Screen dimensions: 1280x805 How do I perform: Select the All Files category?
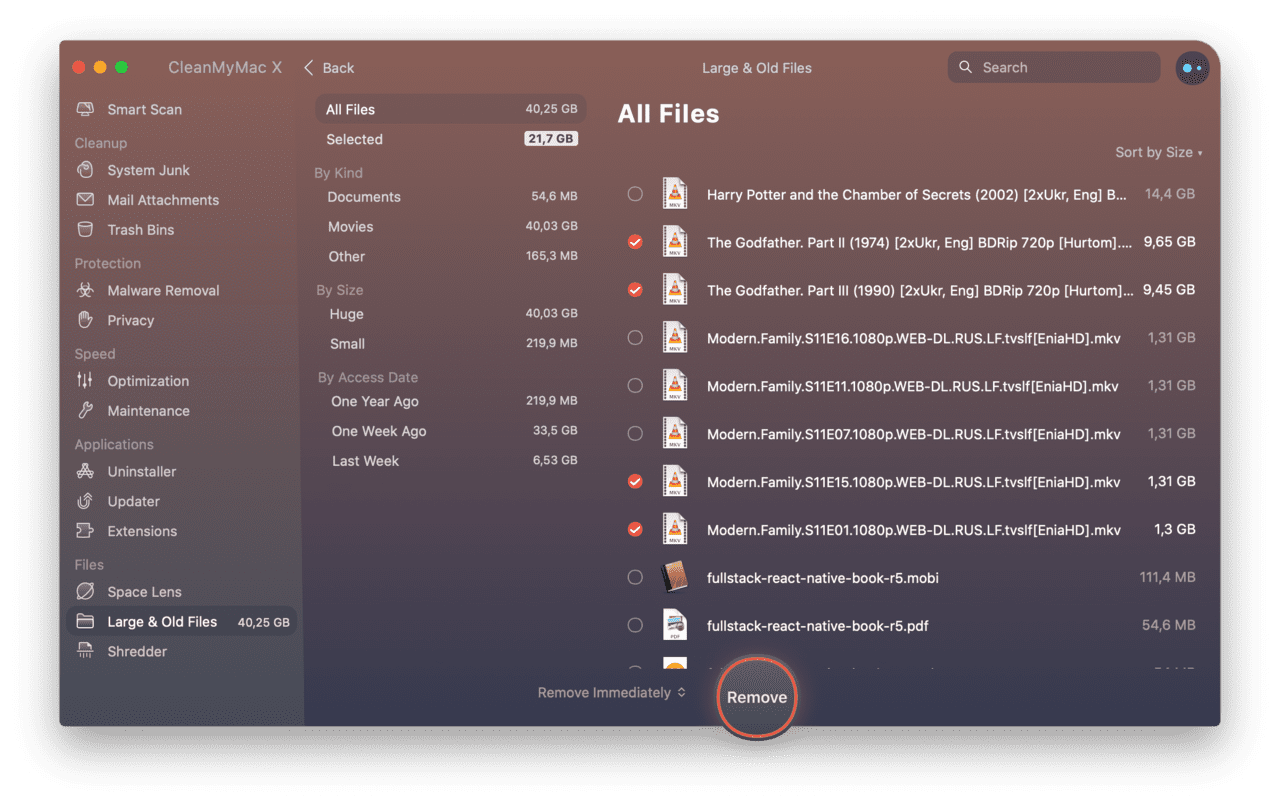point(450,109)
